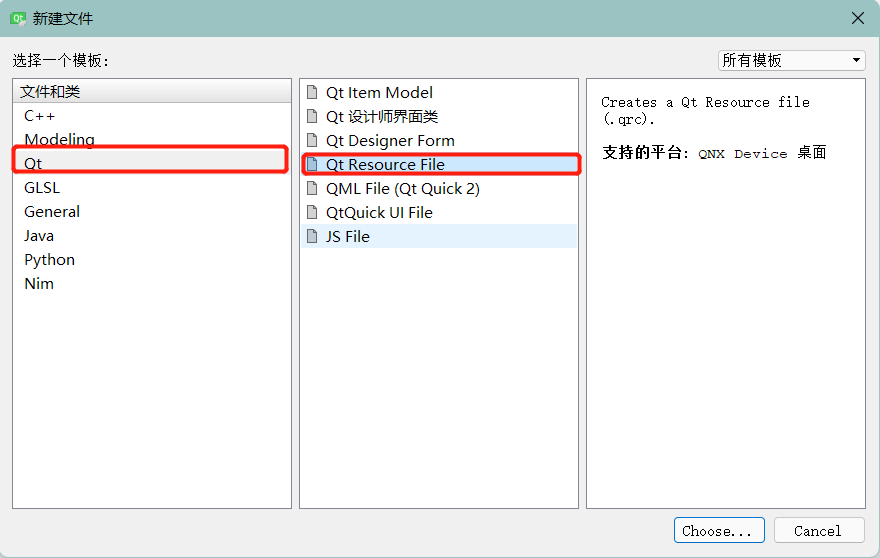880x558 pixels.
Task: Select the Qt Designer Form template
Action: (439, 140)
